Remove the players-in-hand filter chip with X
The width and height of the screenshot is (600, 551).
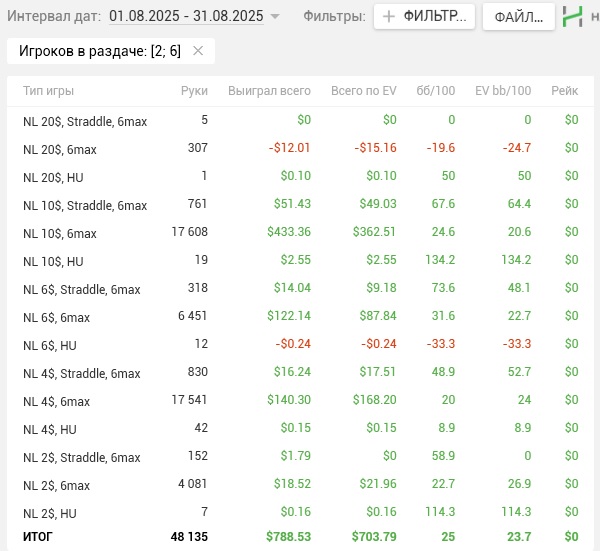pyautogui.click(x=197, y=51)
